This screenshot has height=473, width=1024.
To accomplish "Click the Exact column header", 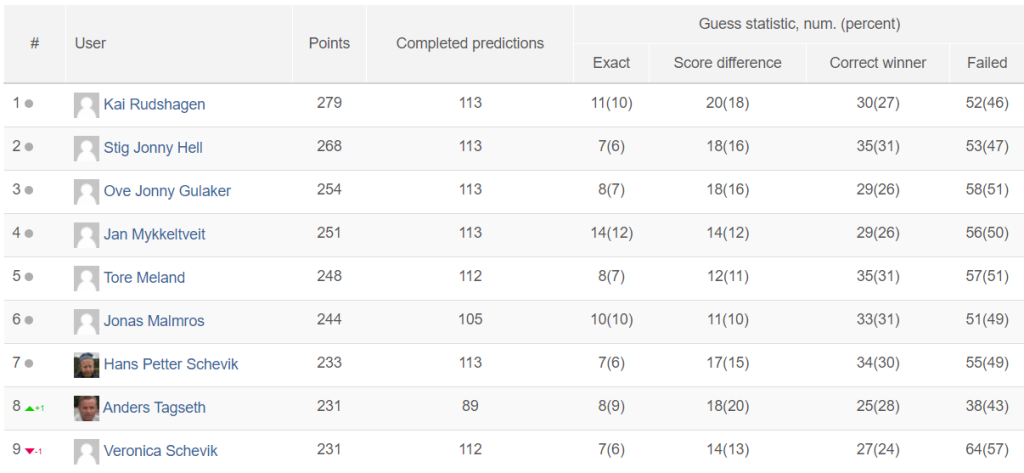I will (611, 63).
